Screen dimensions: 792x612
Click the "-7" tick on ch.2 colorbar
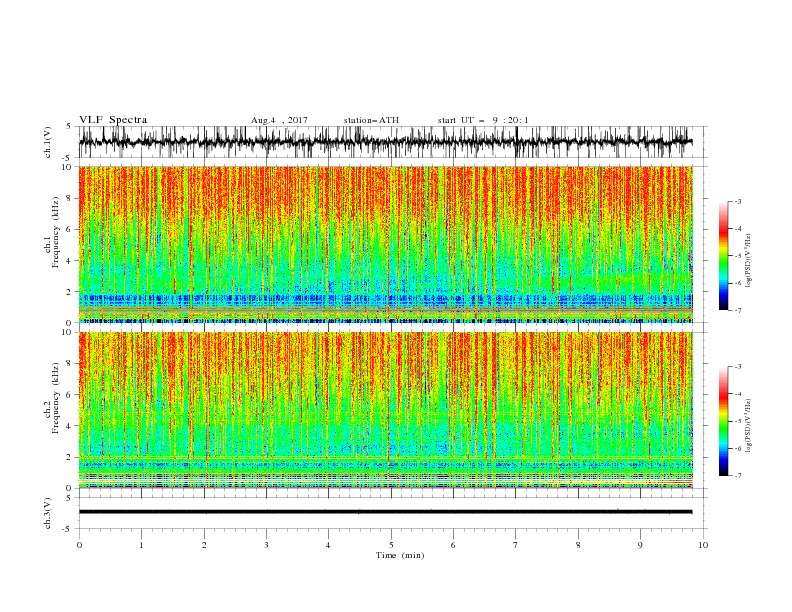[737, 476]
